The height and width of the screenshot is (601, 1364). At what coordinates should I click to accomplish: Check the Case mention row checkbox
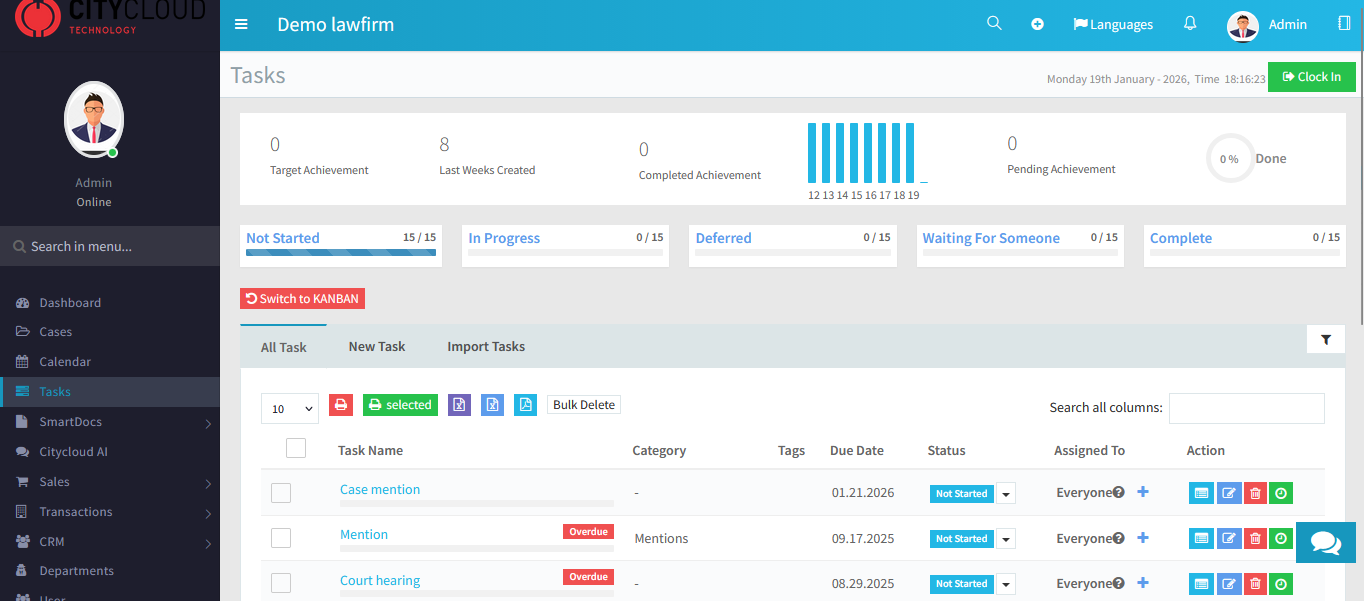(281, 493)
